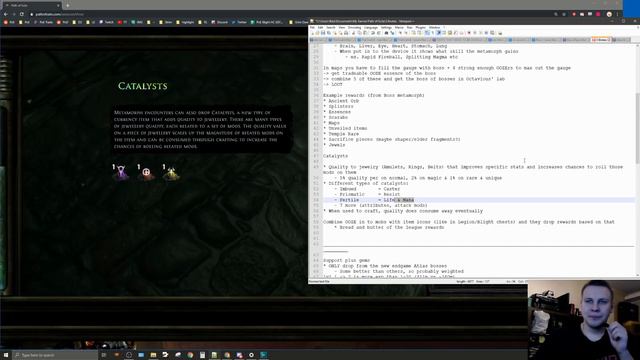640x360 pixels.
Task: Click the Redo icon in Notepad++ toolbar
Action: pyautogui.click(x=379, y=33)
